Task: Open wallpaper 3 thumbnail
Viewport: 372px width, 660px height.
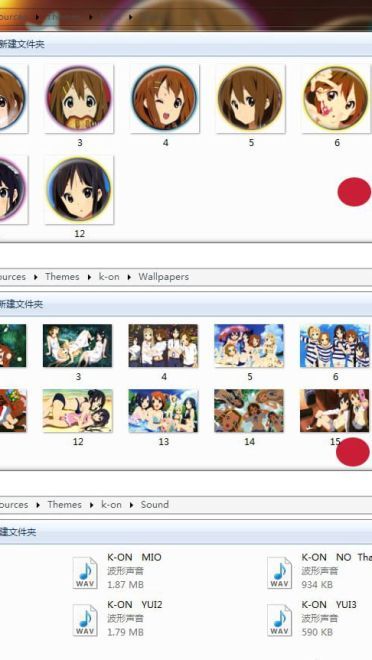Action: coord(77,346)
